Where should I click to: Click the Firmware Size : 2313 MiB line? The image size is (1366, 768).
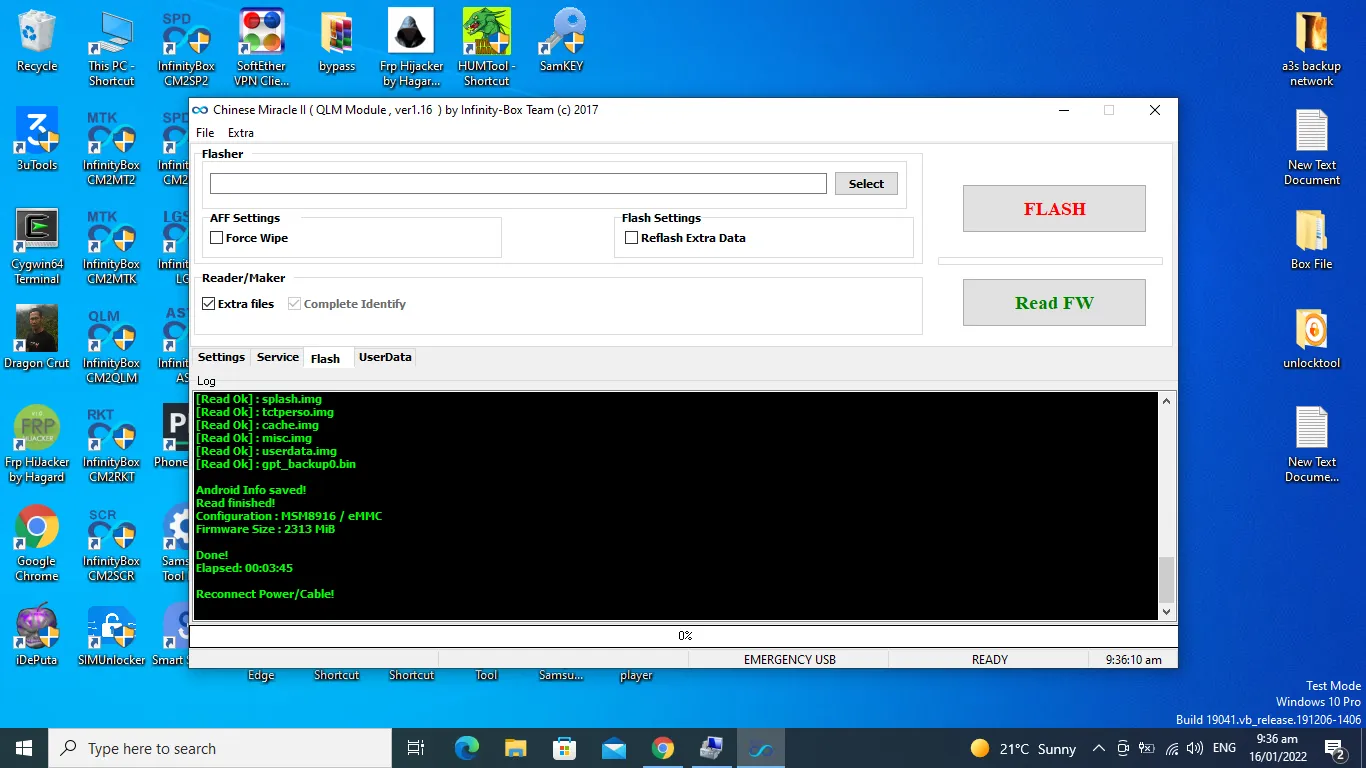tap(265, 529)
